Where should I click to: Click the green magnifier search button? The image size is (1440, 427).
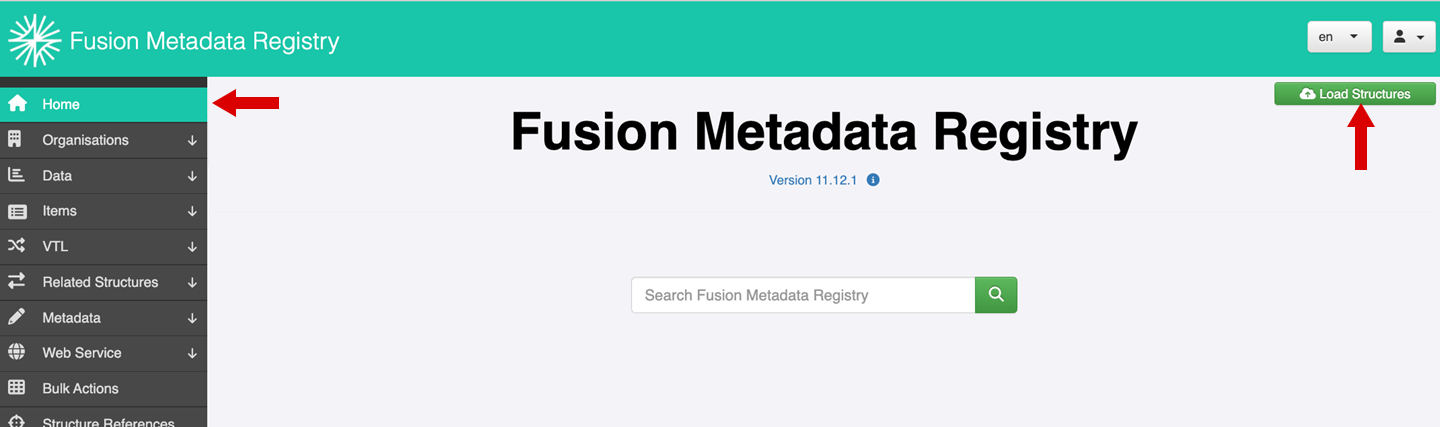coord(996,295)
